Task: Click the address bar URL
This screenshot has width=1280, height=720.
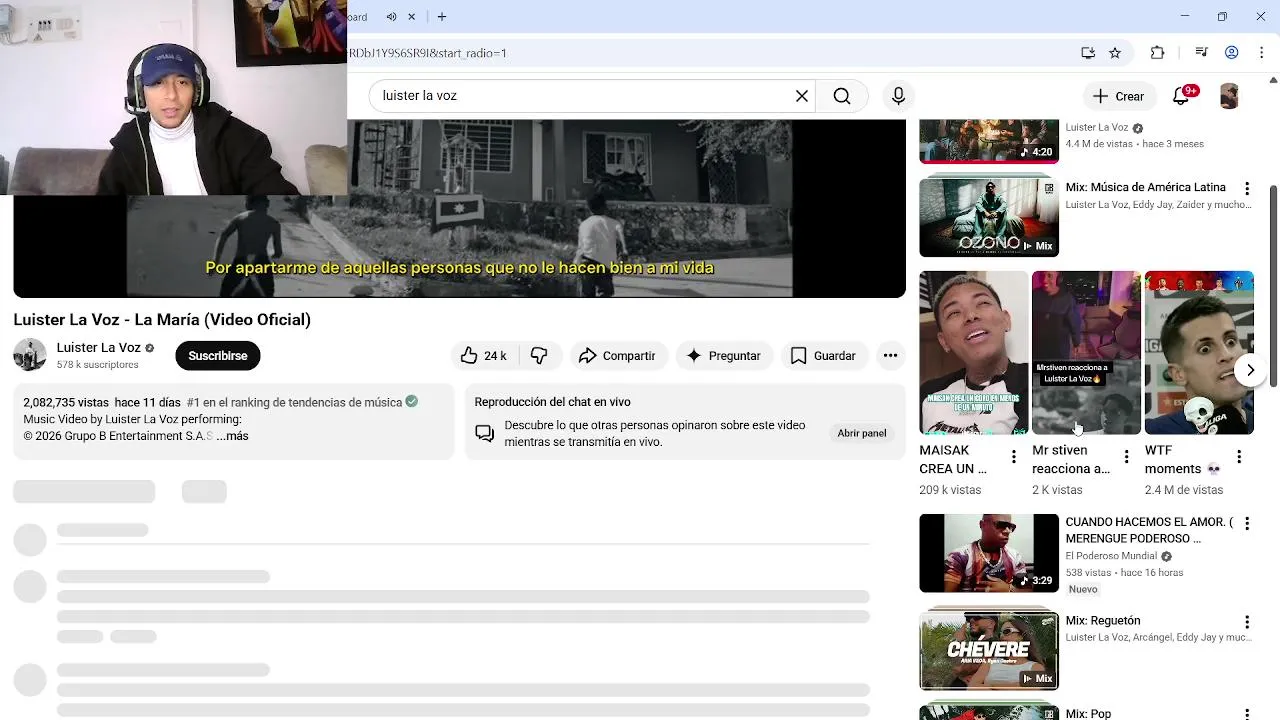Action: 427,53
